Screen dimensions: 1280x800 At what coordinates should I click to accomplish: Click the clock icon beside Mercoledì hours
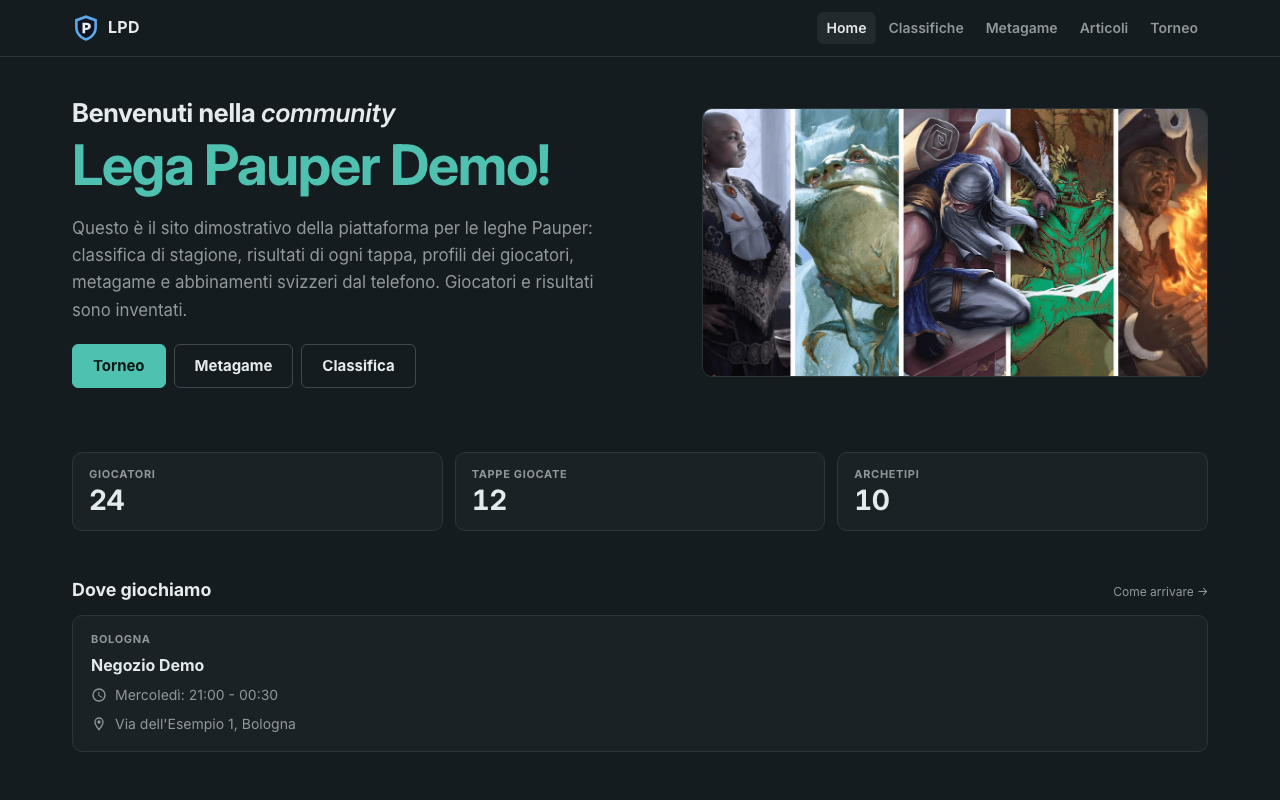[99, 695]
